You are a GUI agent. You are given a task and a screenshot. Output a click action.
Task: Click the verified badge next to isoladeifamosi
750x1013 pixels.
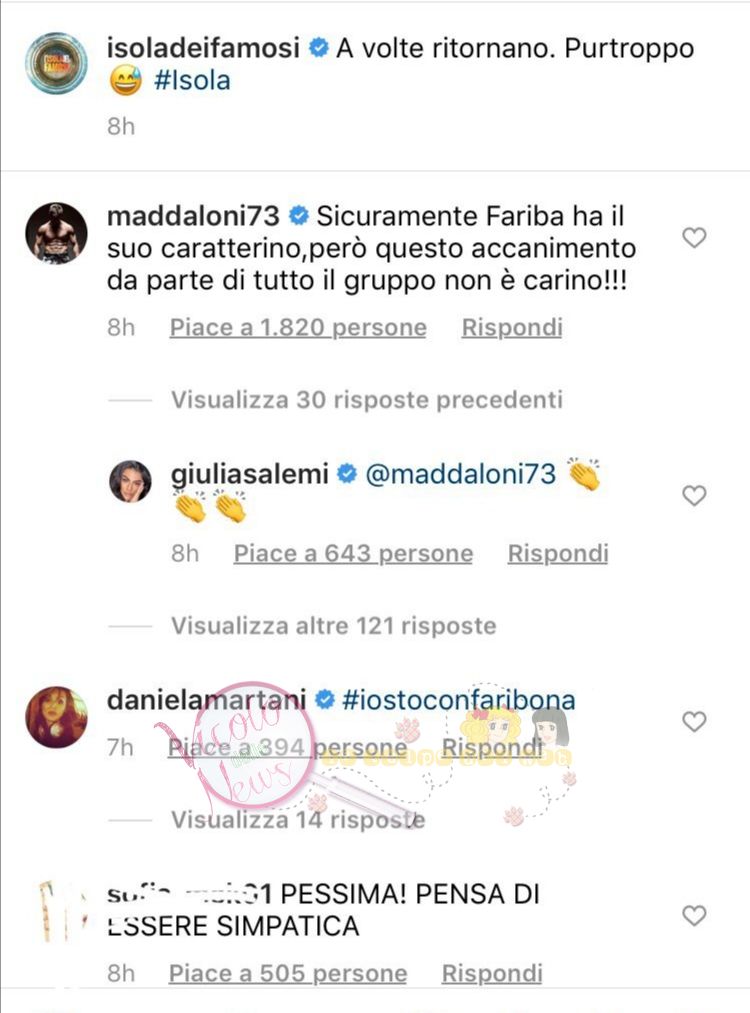(x=318, y=48)
